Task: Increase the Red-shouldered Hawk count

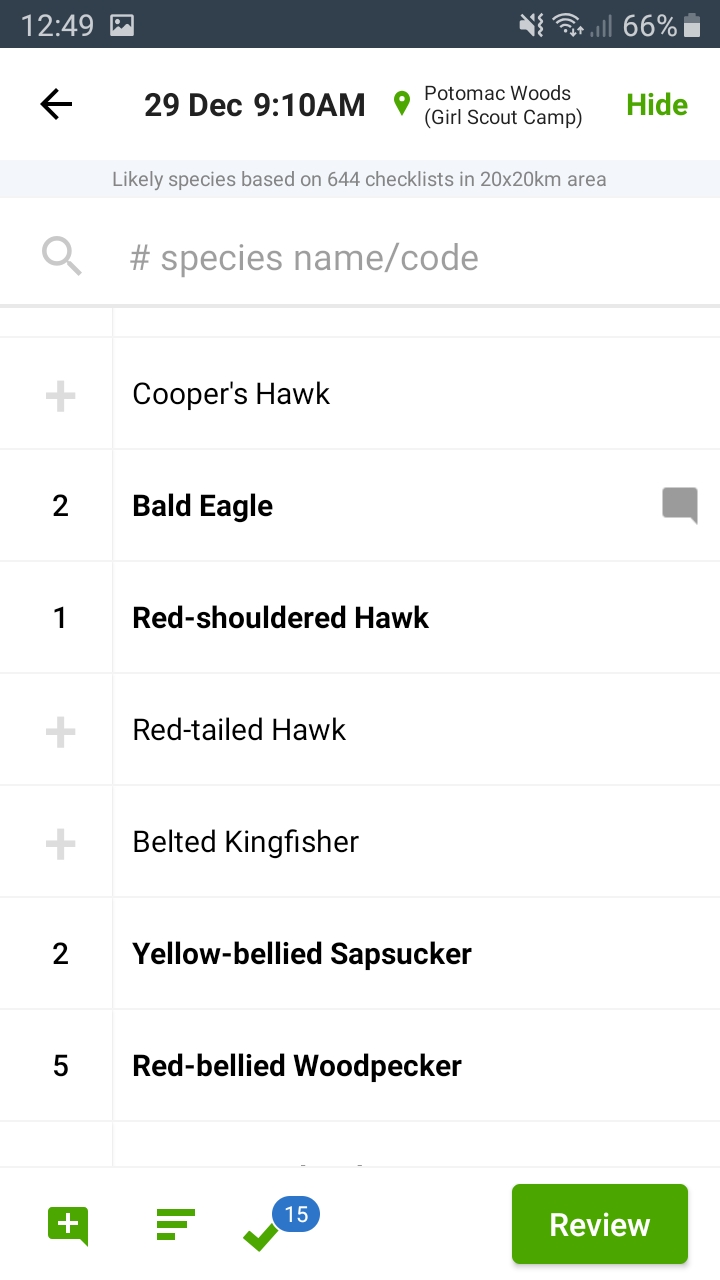Action: coord(60,618)
